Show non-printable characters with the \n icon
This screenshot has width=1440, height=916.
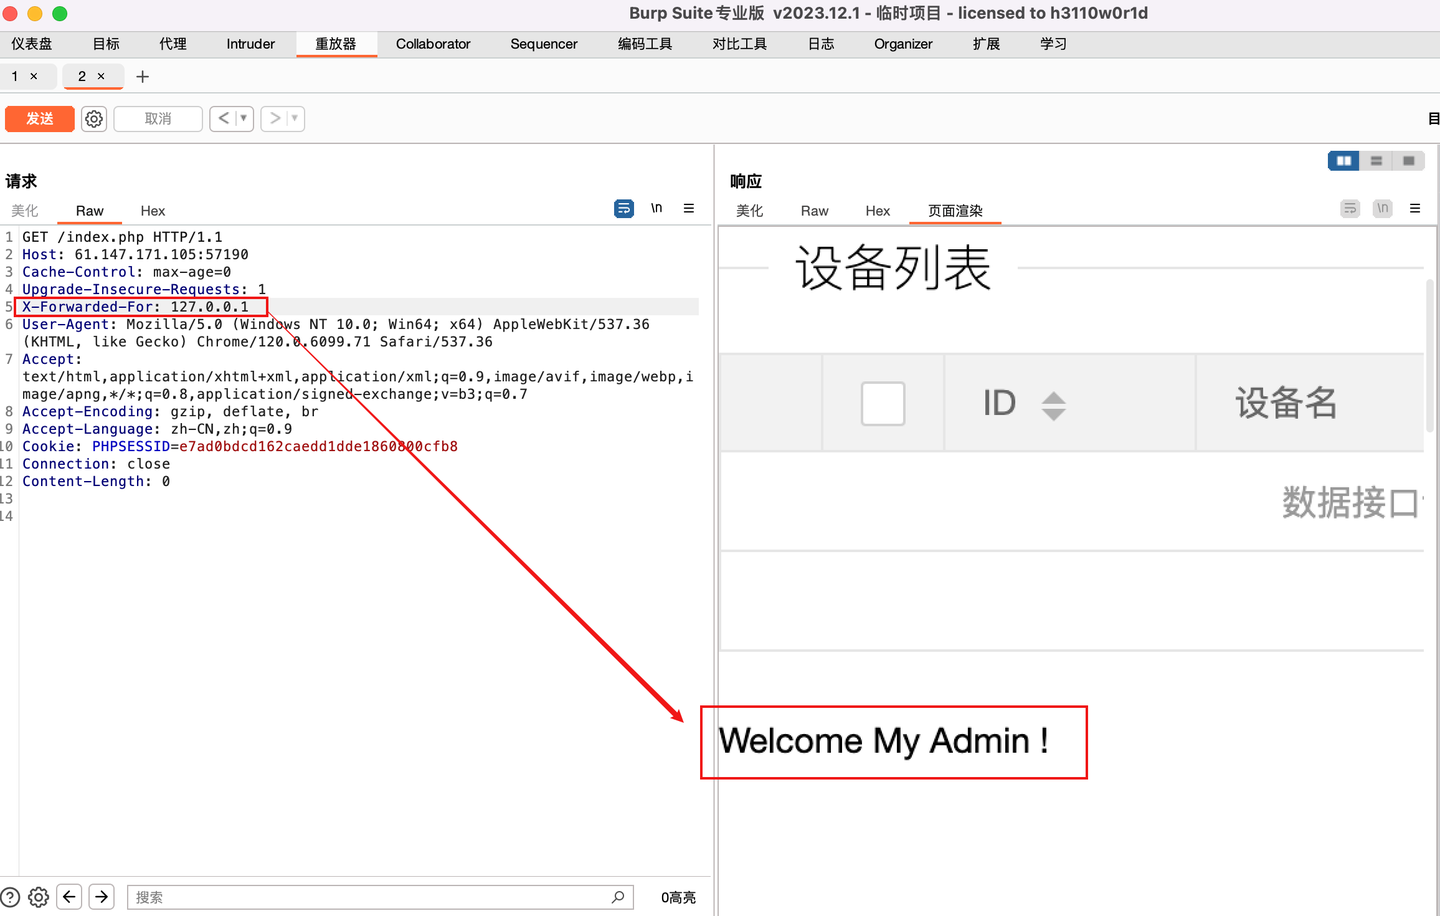pos(656,208)
